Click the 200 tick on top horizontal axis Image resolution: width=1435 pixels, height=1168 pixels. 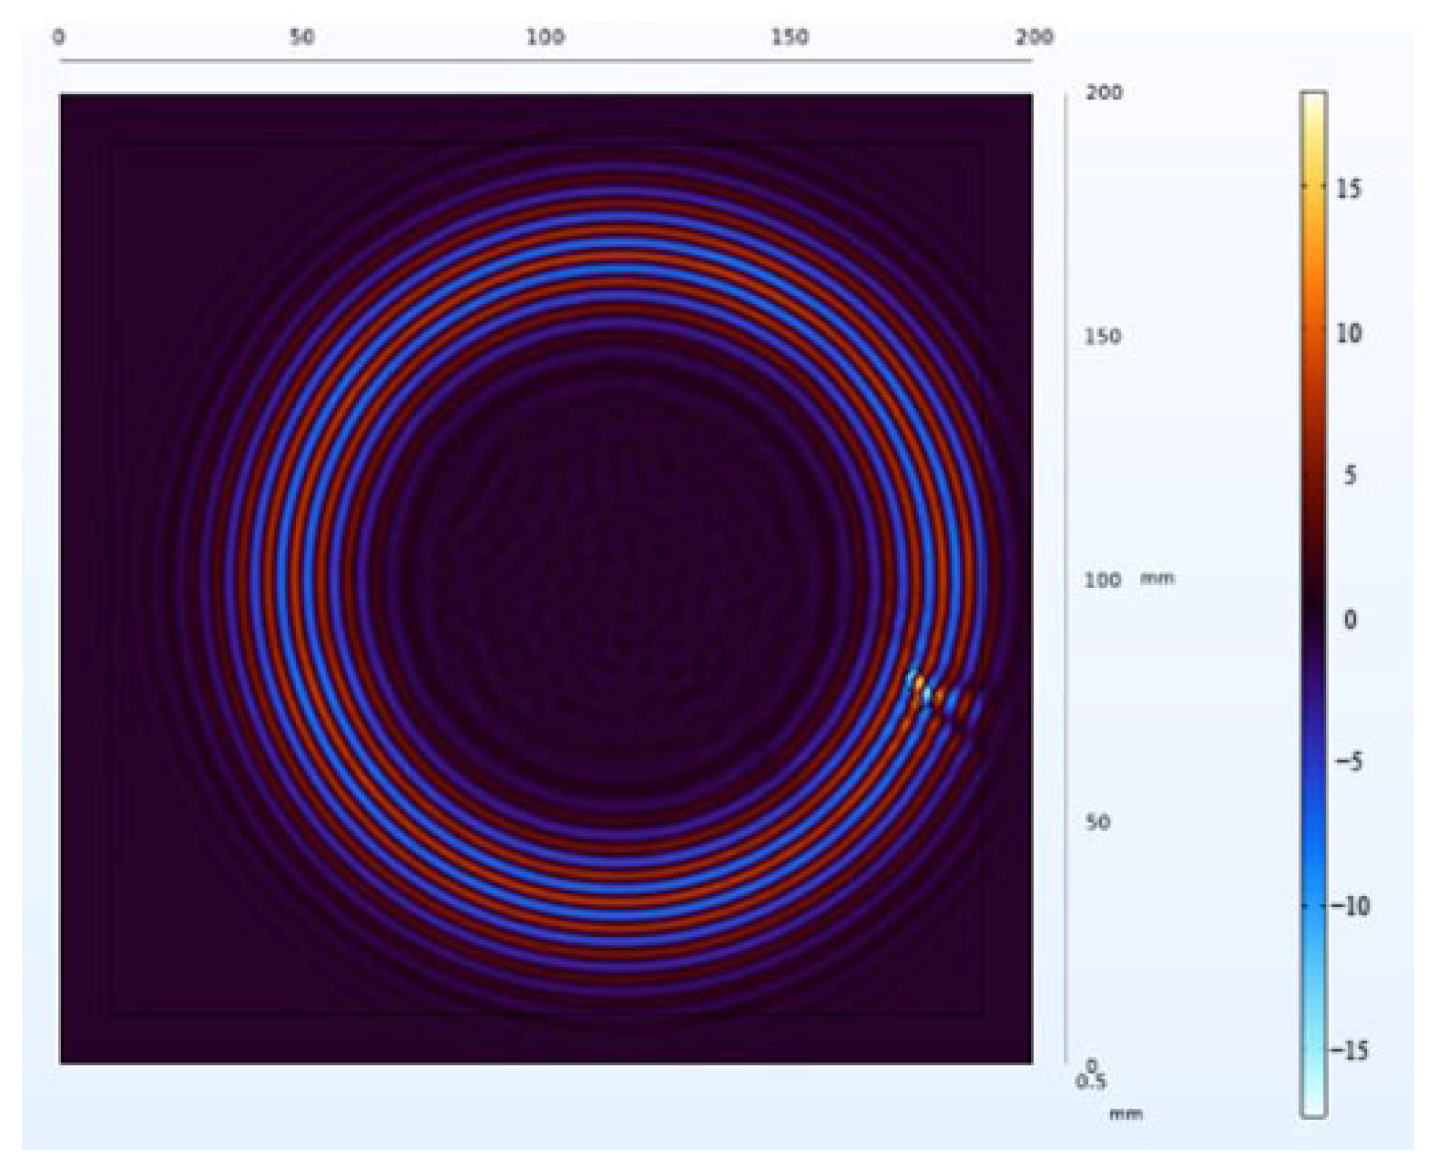(1034, 38)
